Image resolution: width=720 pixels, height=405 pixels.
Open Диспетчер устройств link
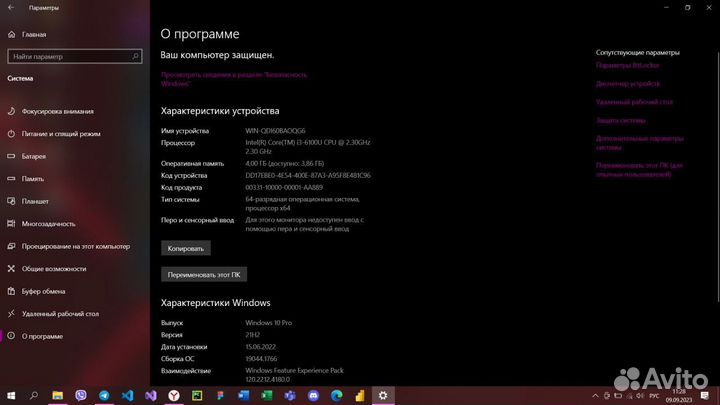[x=628, y=84]
